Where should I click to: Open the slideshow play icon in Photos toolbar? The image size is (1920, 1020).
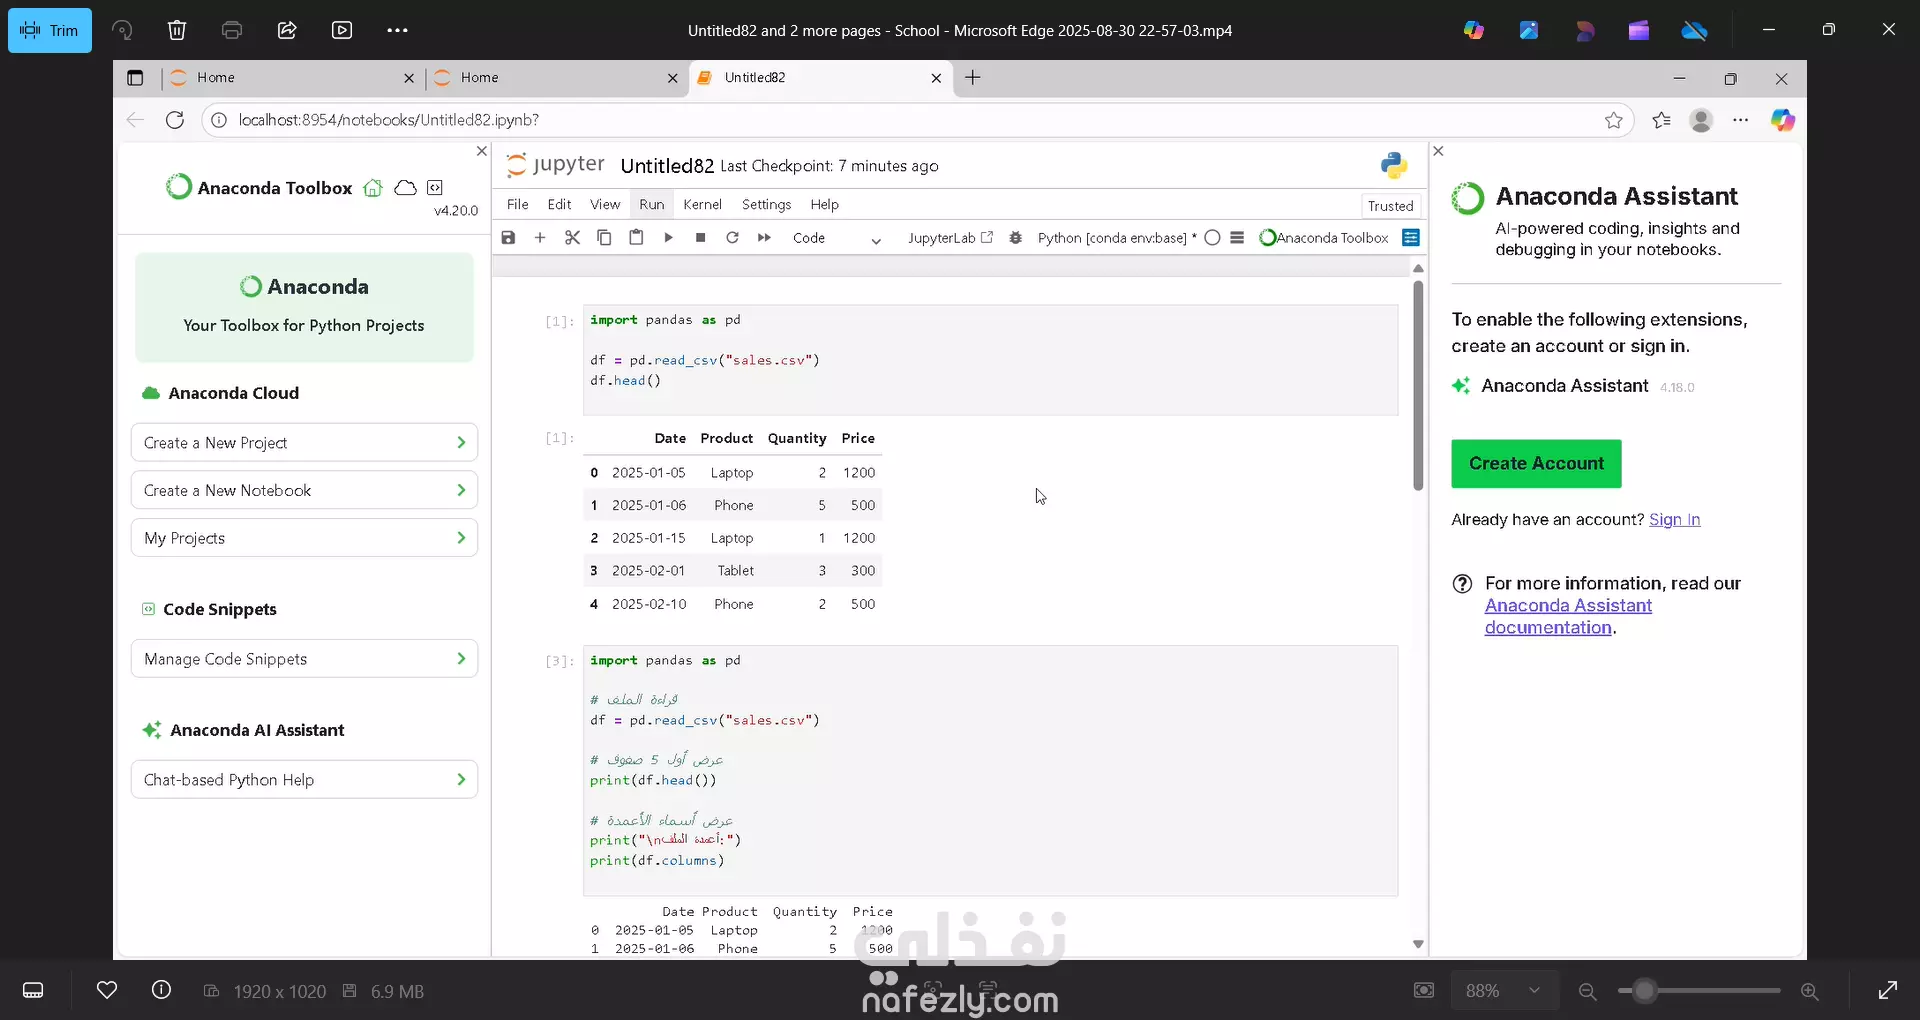[342, 30]
